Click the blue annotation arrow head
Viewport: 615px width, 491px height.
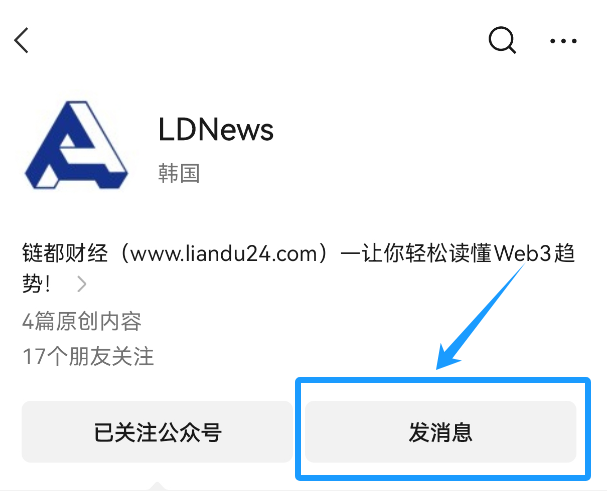click(447, 357)
